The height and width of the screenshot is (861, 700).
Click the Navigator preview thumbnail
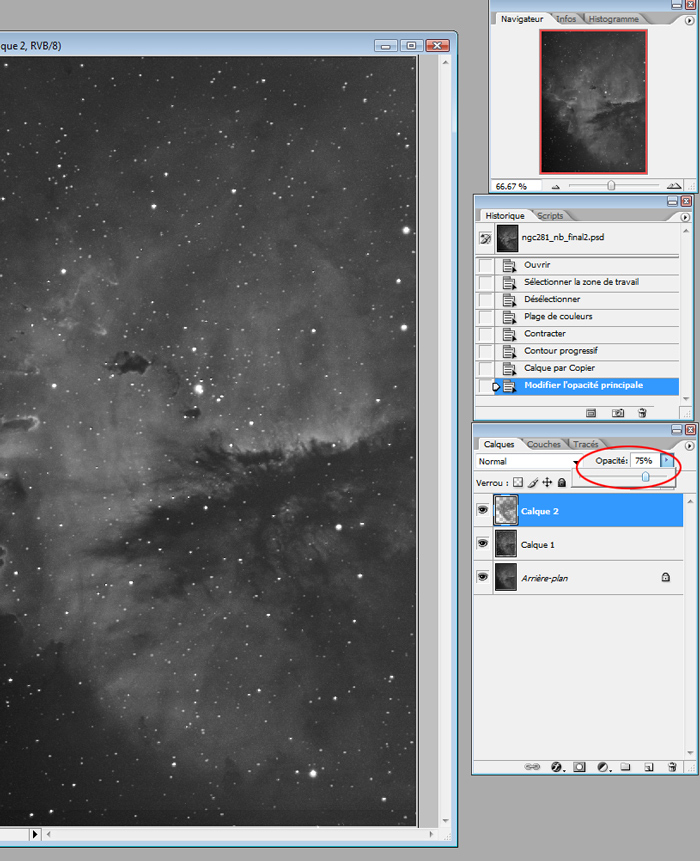pos(593,102)
